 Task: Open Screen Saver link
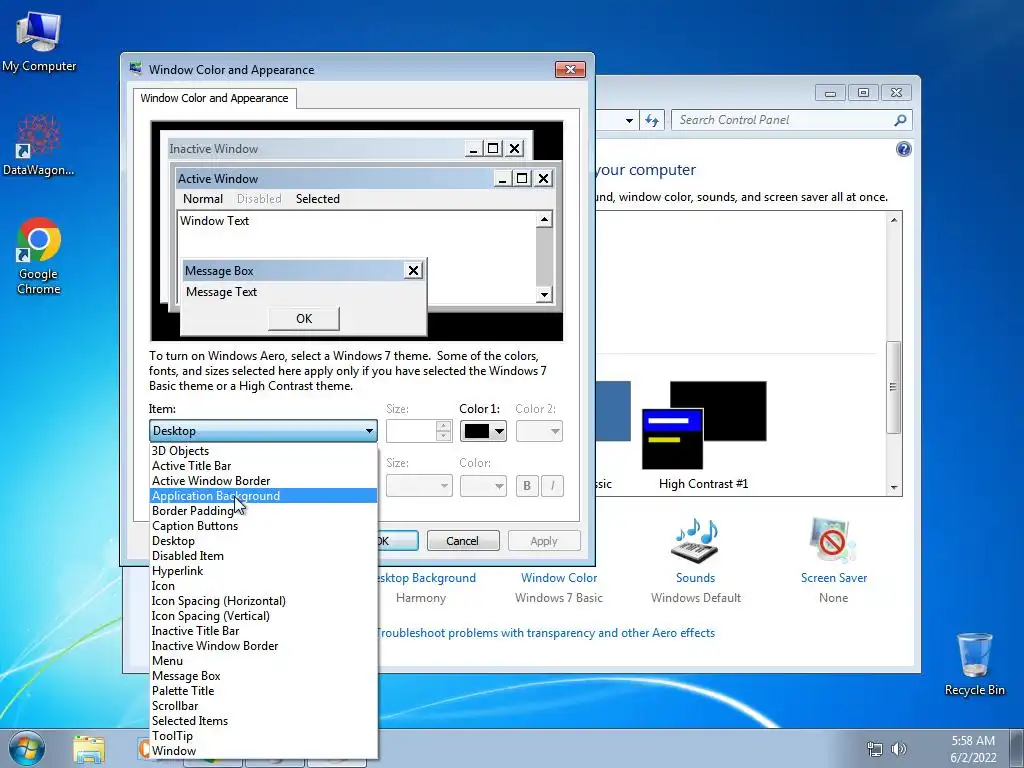tap(834, 578)
